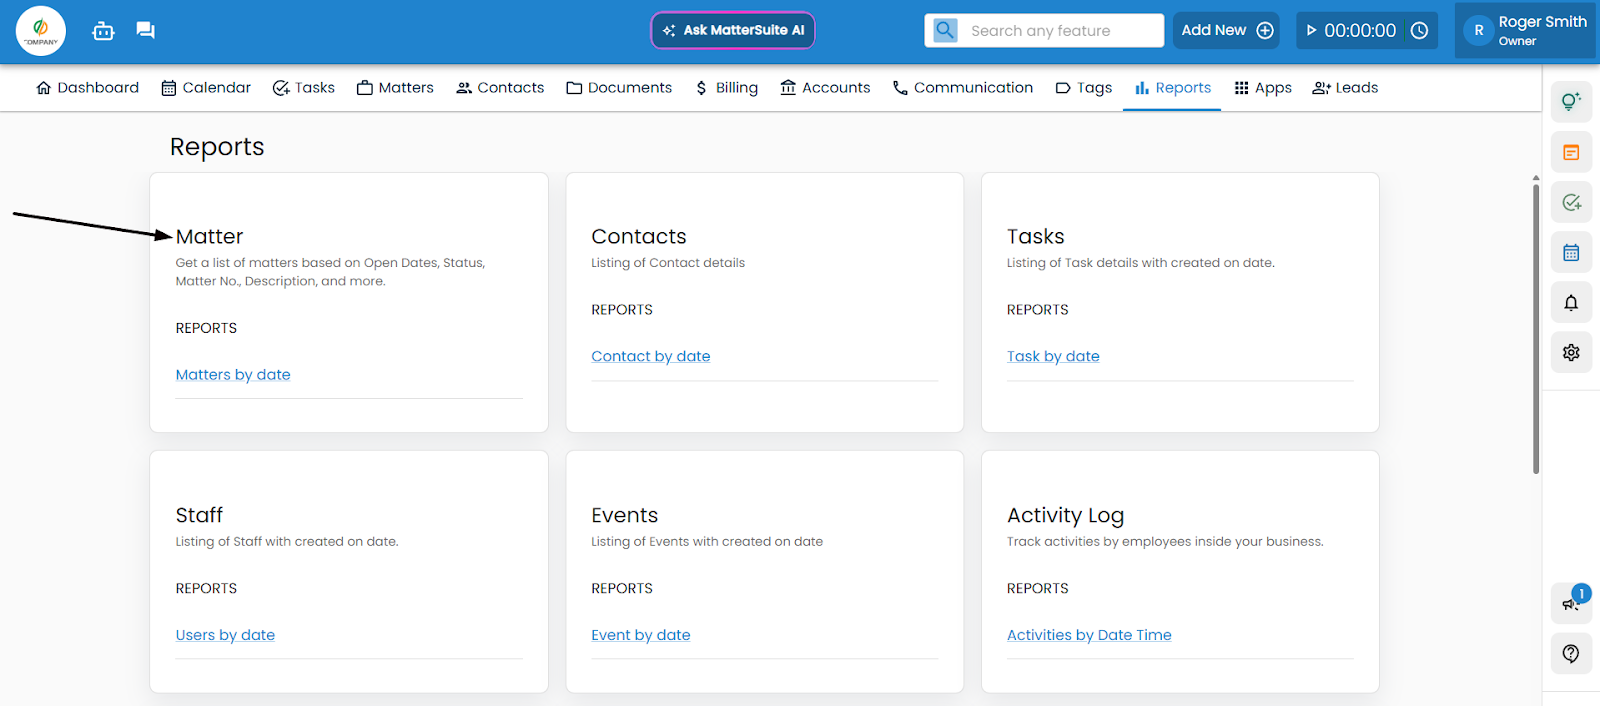
Task: Click the timer clock icon
Action: (1419, 31)
